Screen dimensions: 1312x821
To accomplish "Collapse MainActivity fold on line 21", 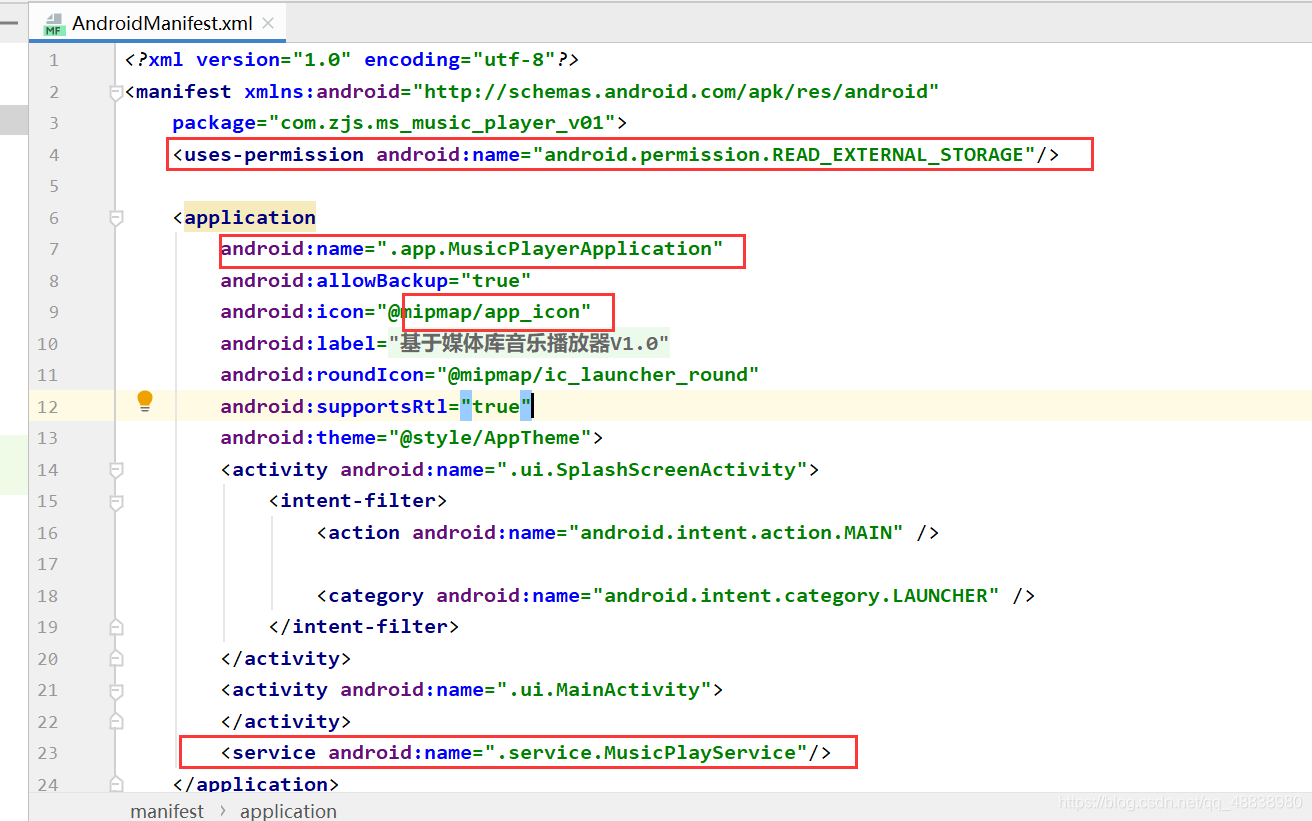I will 116,690.
